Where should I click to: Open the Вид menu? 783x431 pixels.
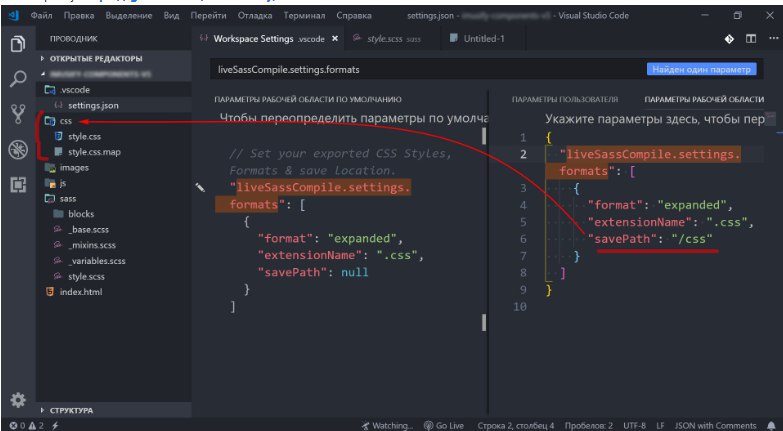171,15
